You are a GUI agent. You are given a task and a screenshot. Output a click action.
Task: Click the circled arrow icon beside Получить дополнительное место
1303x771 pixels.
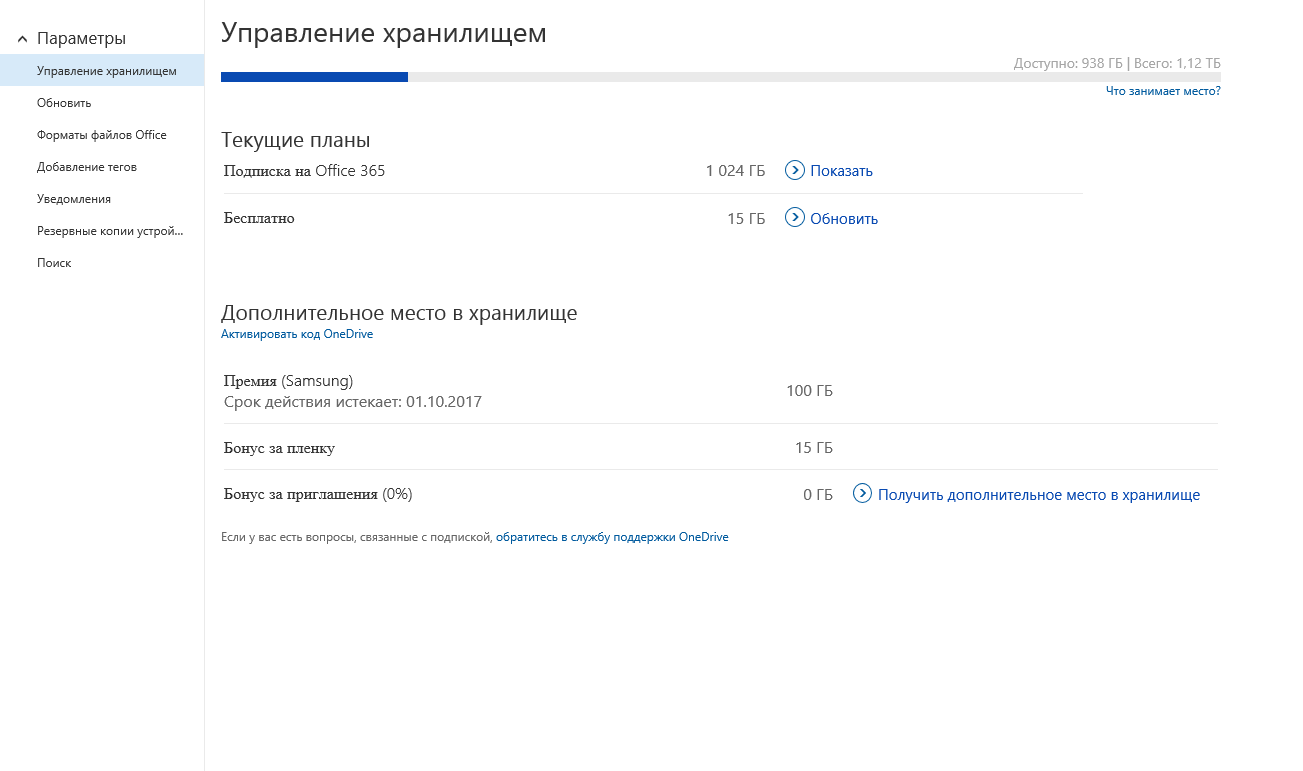click(x=862, y=494)
